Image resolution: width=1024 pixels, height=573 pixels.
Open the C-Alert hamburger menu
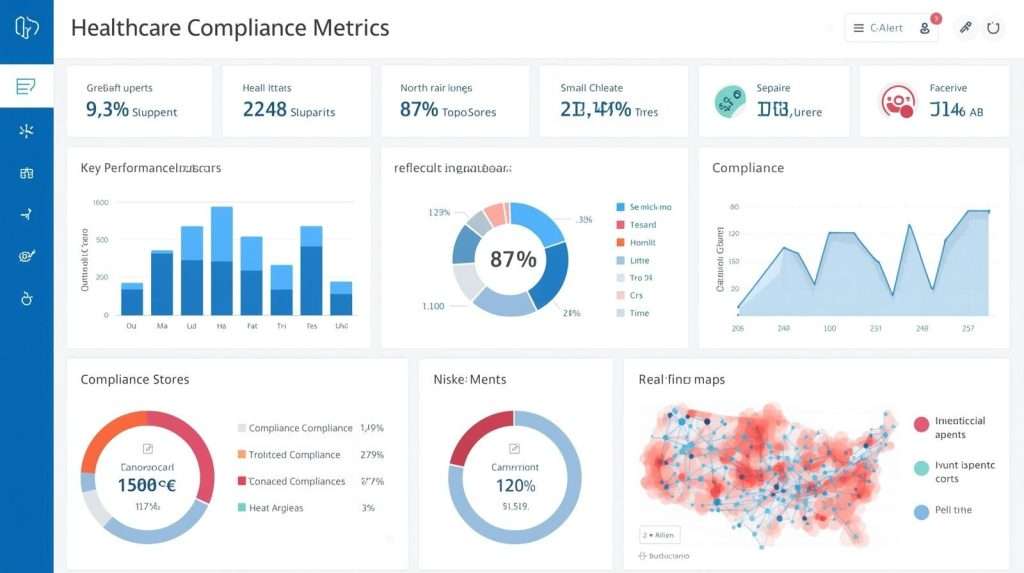(x=858, y=28)
